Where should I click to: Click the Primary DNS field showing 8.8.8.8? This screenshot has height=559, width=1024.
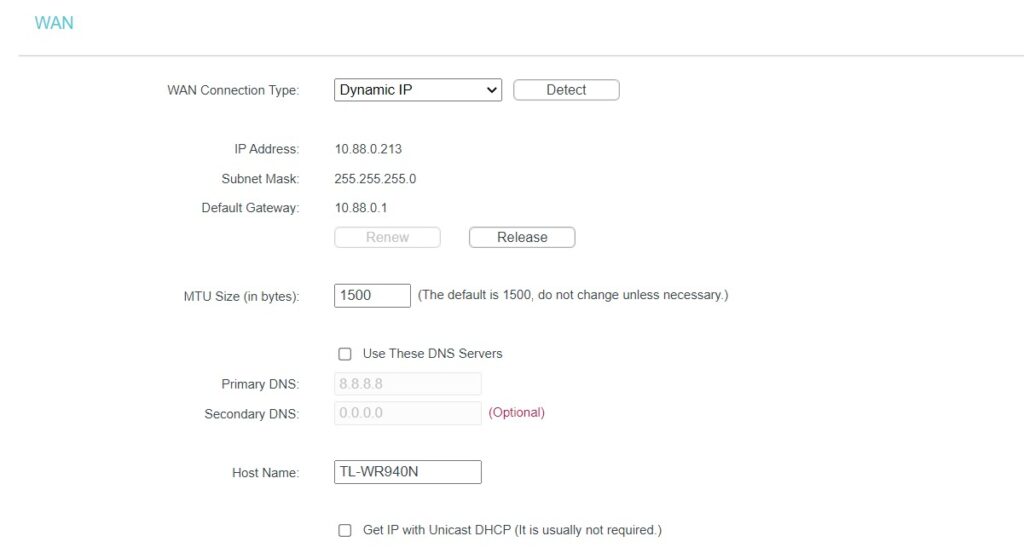(407, 384)
